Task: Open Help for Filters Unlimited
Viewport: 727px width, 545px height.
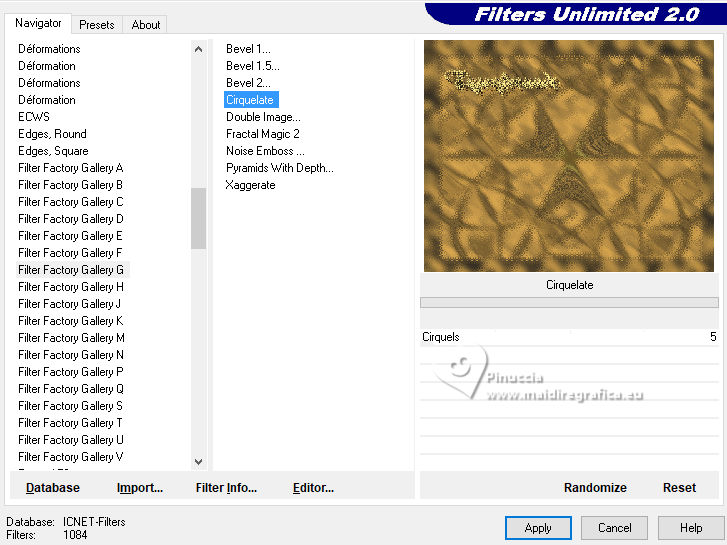Action: (x=691, y=528)
